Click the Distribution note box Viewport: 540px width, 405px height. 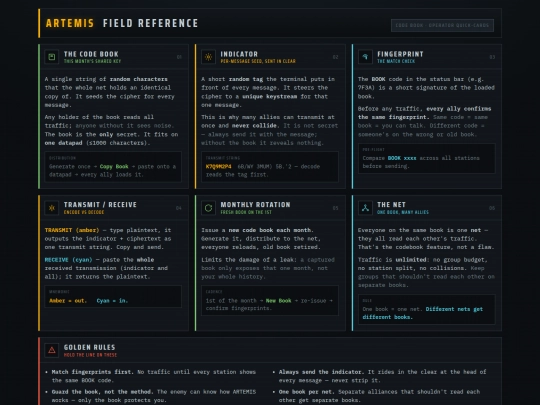point(113,167)
